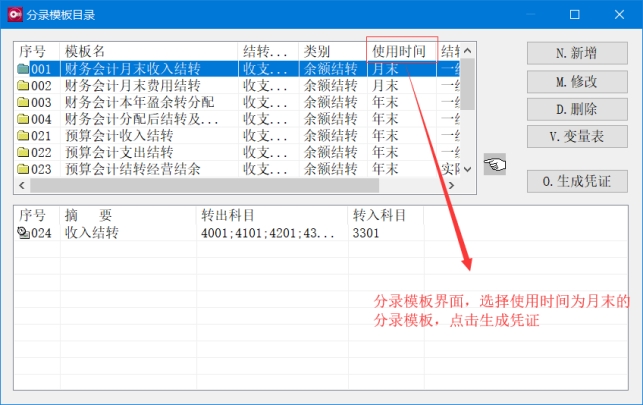Select row 预算会计收入结转

point(237,136)
